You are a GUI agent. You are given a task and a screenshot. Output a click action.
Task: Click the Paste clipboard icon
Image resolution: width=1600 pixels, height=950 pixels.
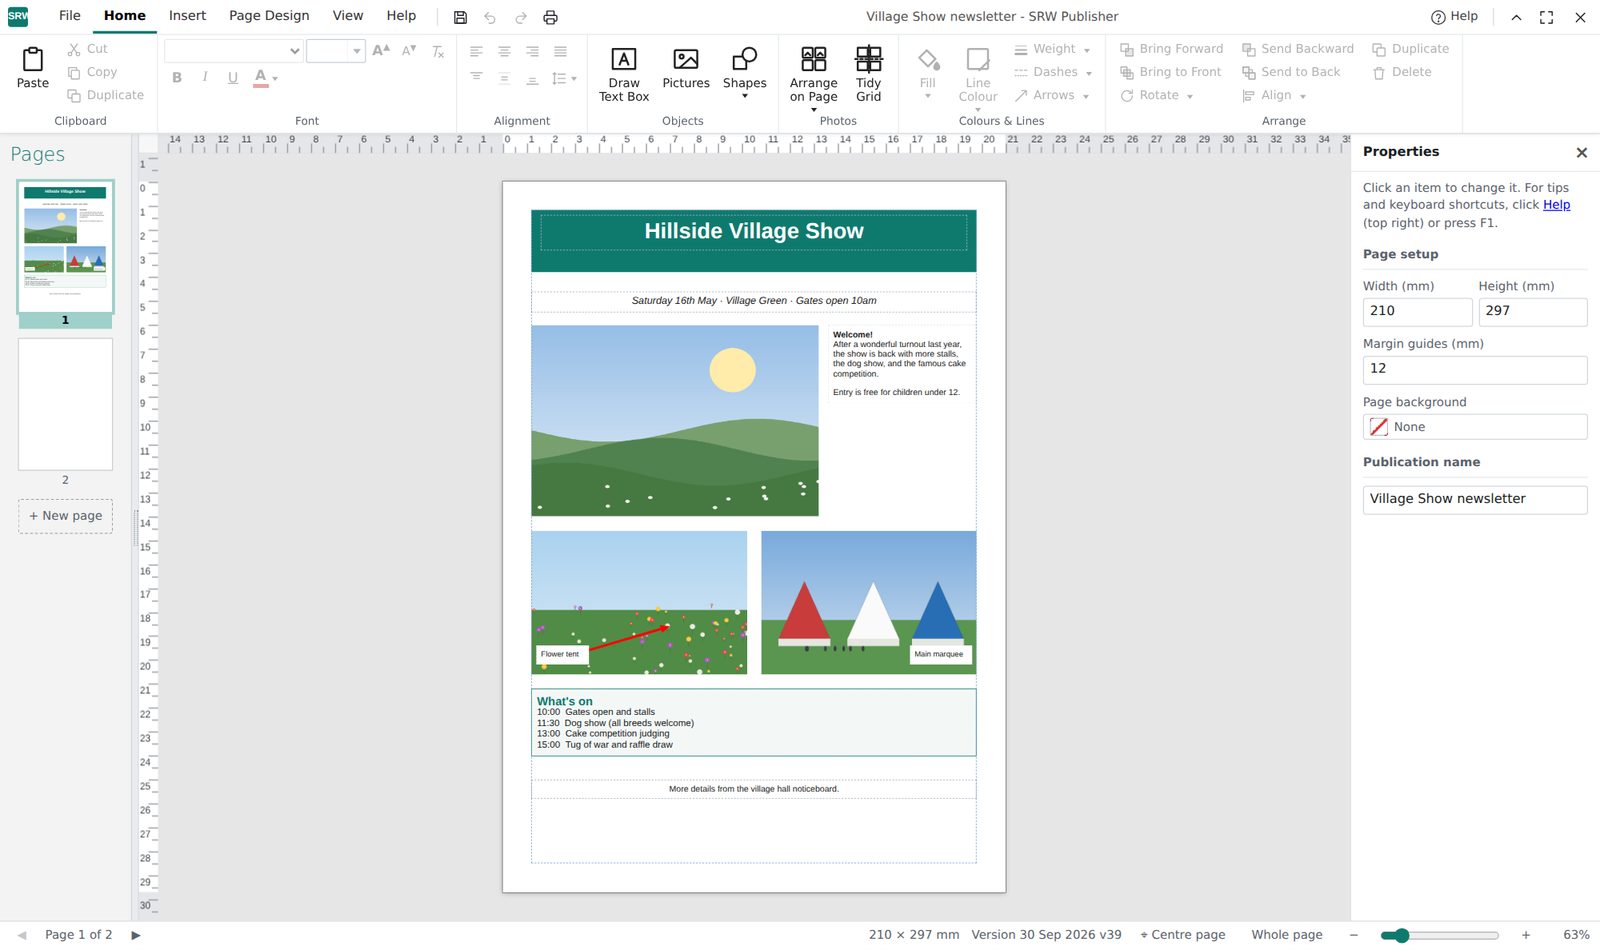(x=32, y=60)
